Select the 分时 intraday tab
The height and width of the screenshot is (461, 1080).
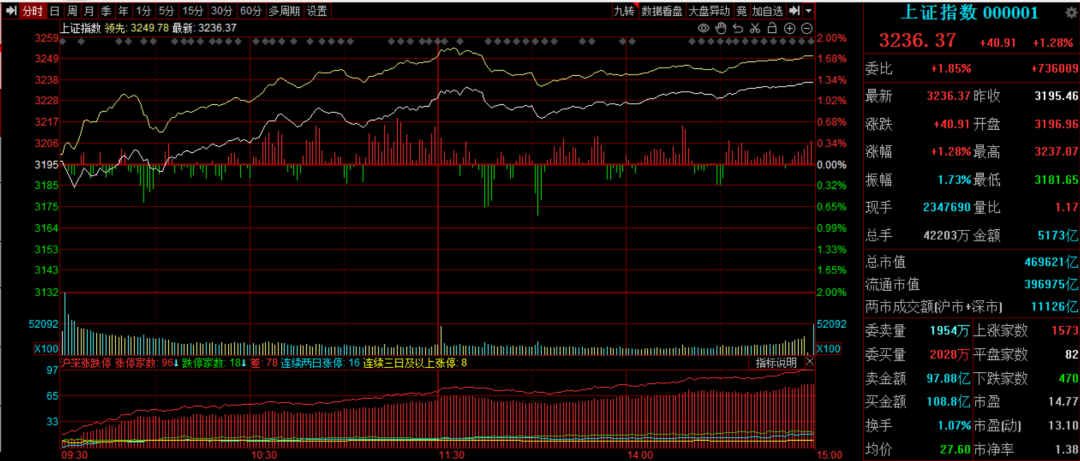point(32,11)
